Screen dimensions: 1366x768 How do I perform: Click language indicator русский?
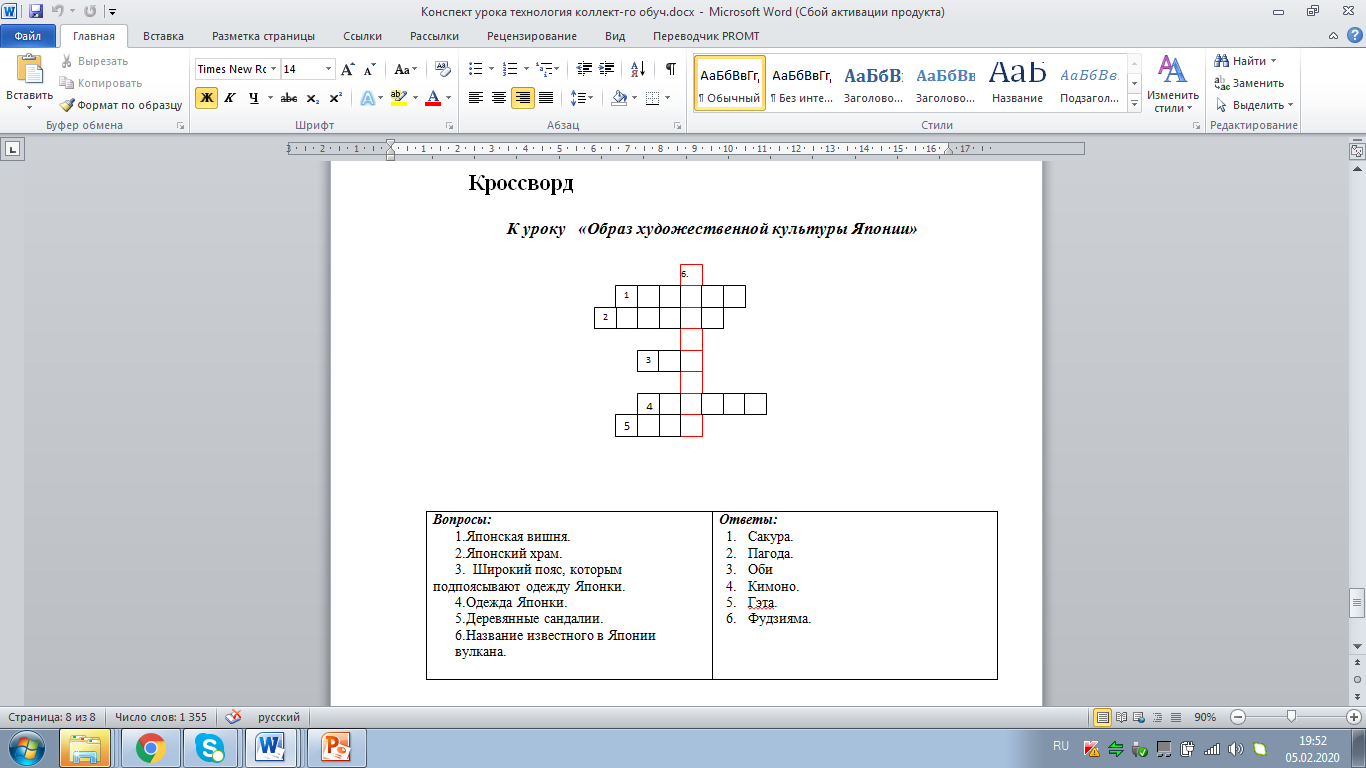tap(279, 717)
